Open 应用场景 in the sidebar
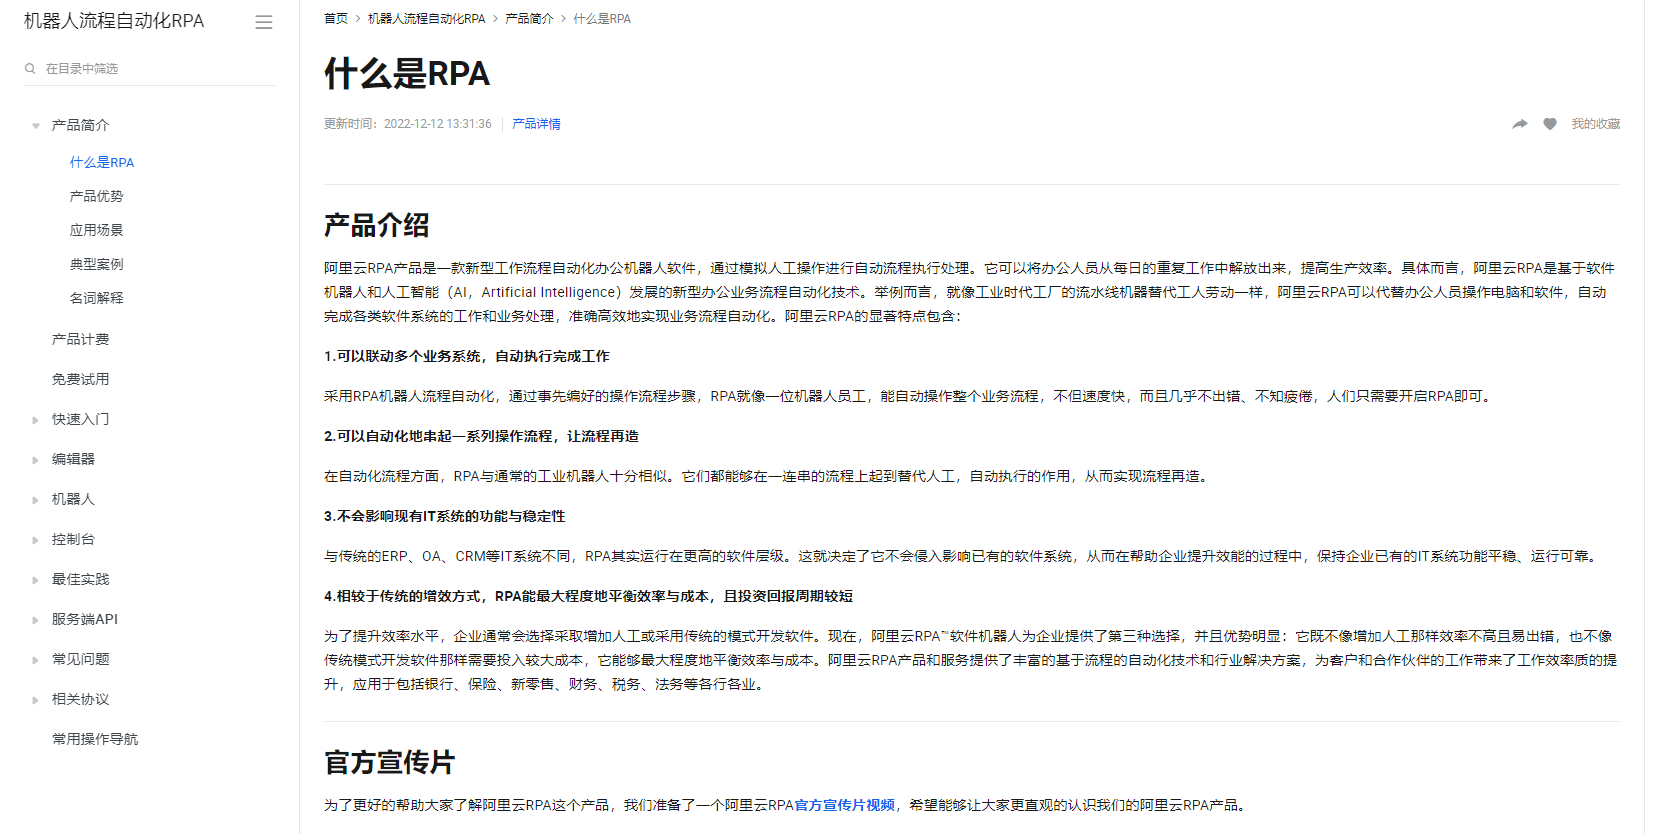Image resolution: width=1655 pixels, height=834 pixels. (x=97, y=230)
